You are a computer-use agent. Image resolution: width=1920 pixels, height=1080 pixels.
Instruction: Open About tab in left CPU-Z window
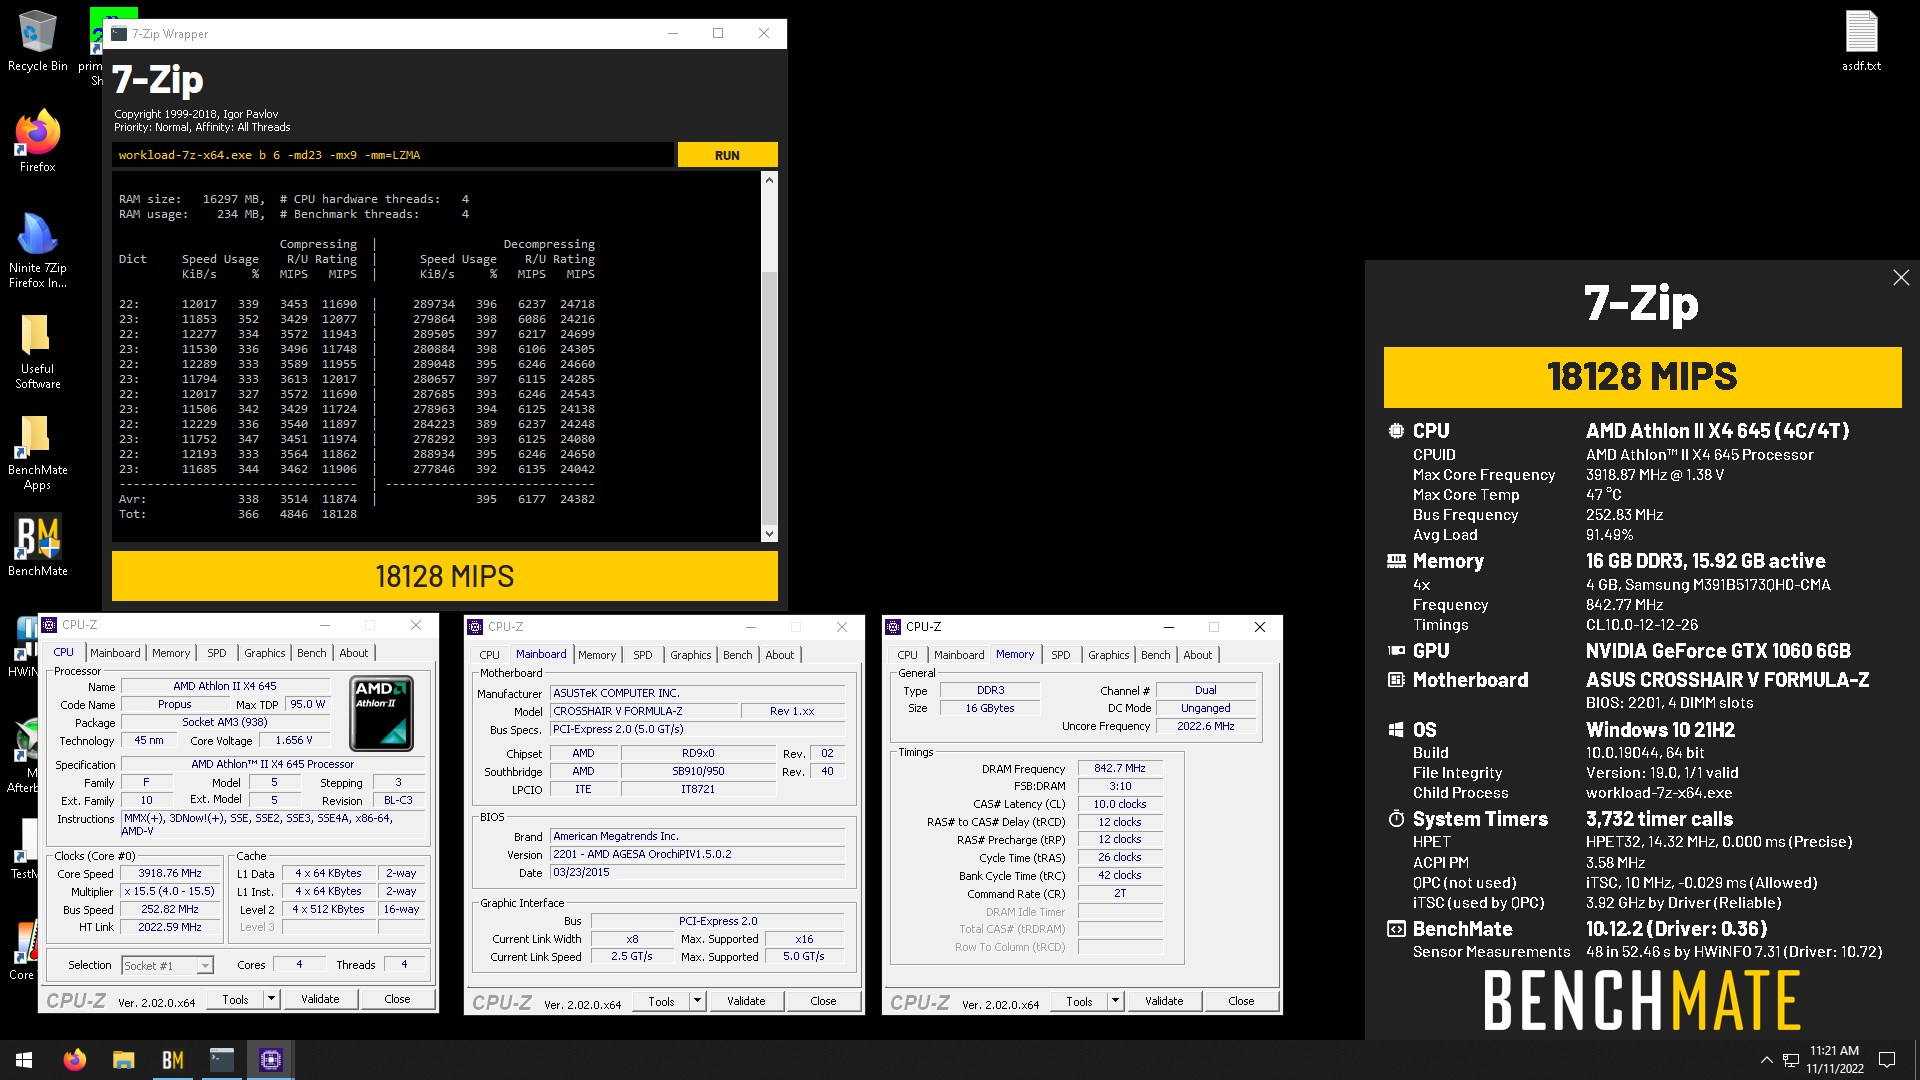click(x=354, y=653)
